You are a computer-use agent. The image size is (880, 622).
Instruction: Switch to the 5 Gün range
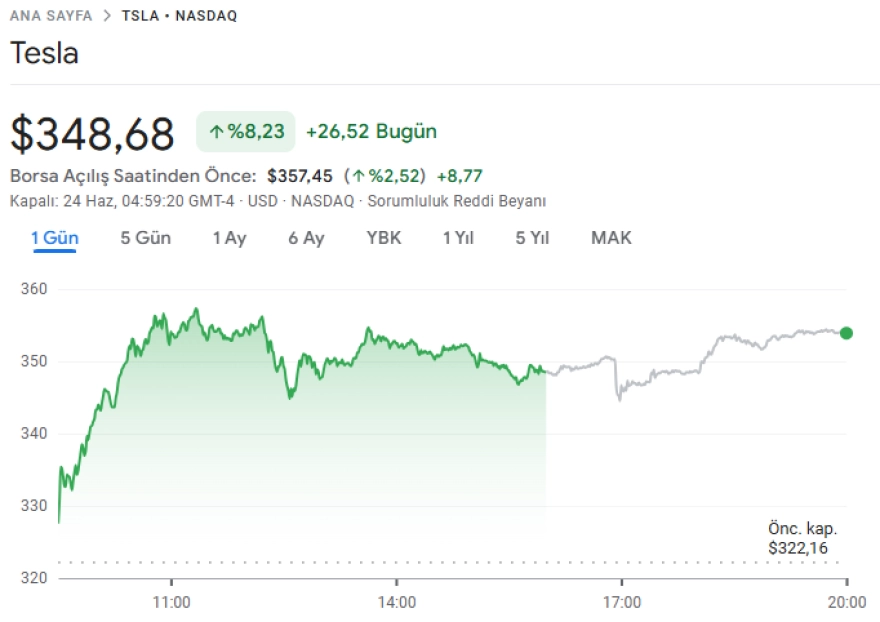[x=145, y=238]
